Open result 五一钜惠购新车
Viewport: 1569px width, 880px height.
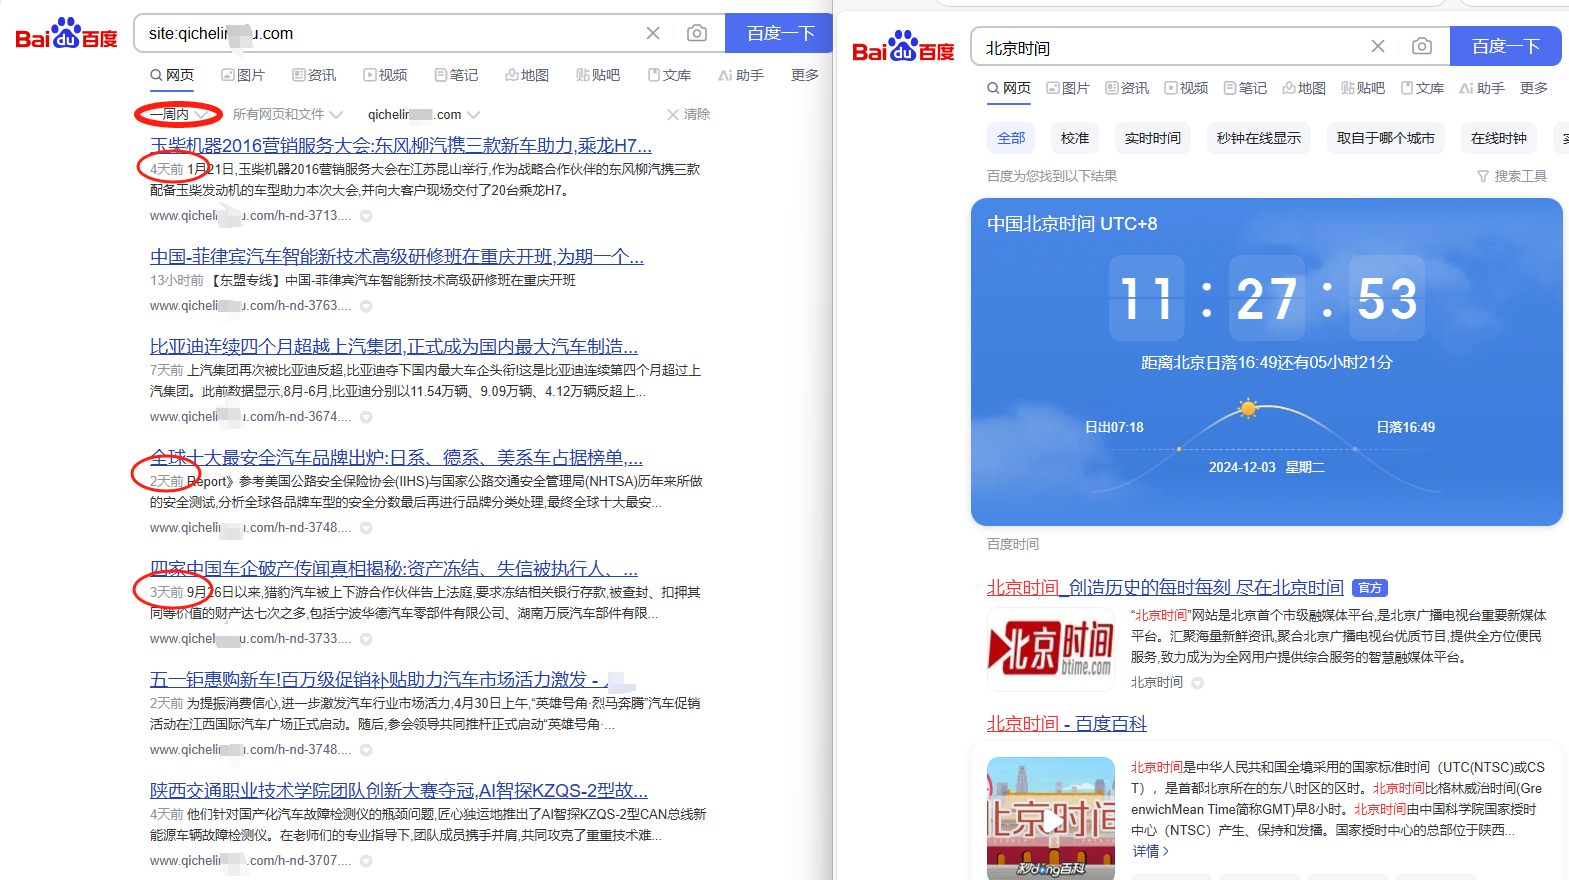(392, 679)
